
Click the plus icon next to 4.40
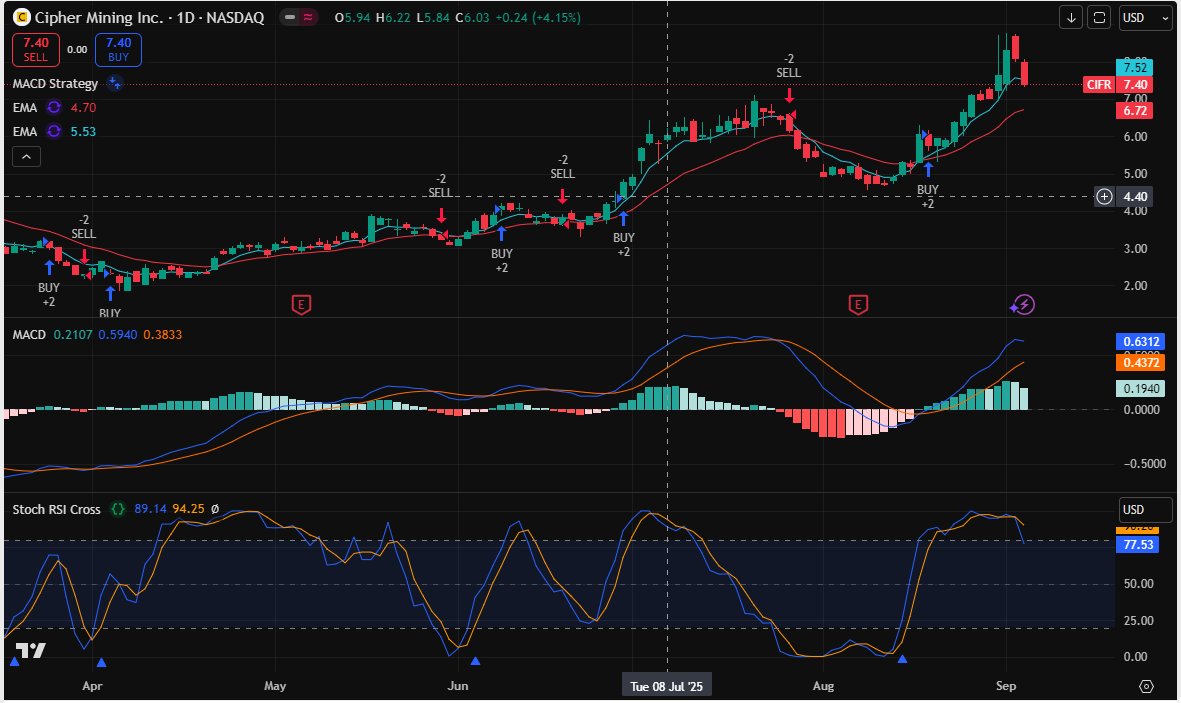click(1104, 197)
